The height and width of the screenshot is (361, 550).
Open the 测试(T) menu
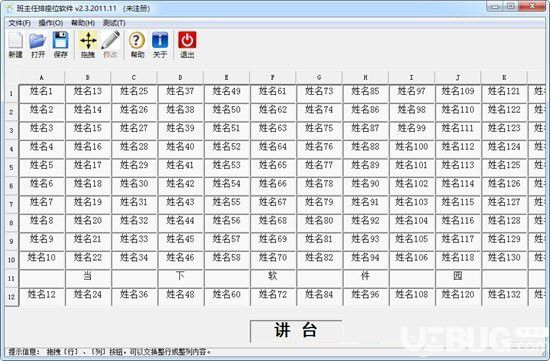point(114,23)
